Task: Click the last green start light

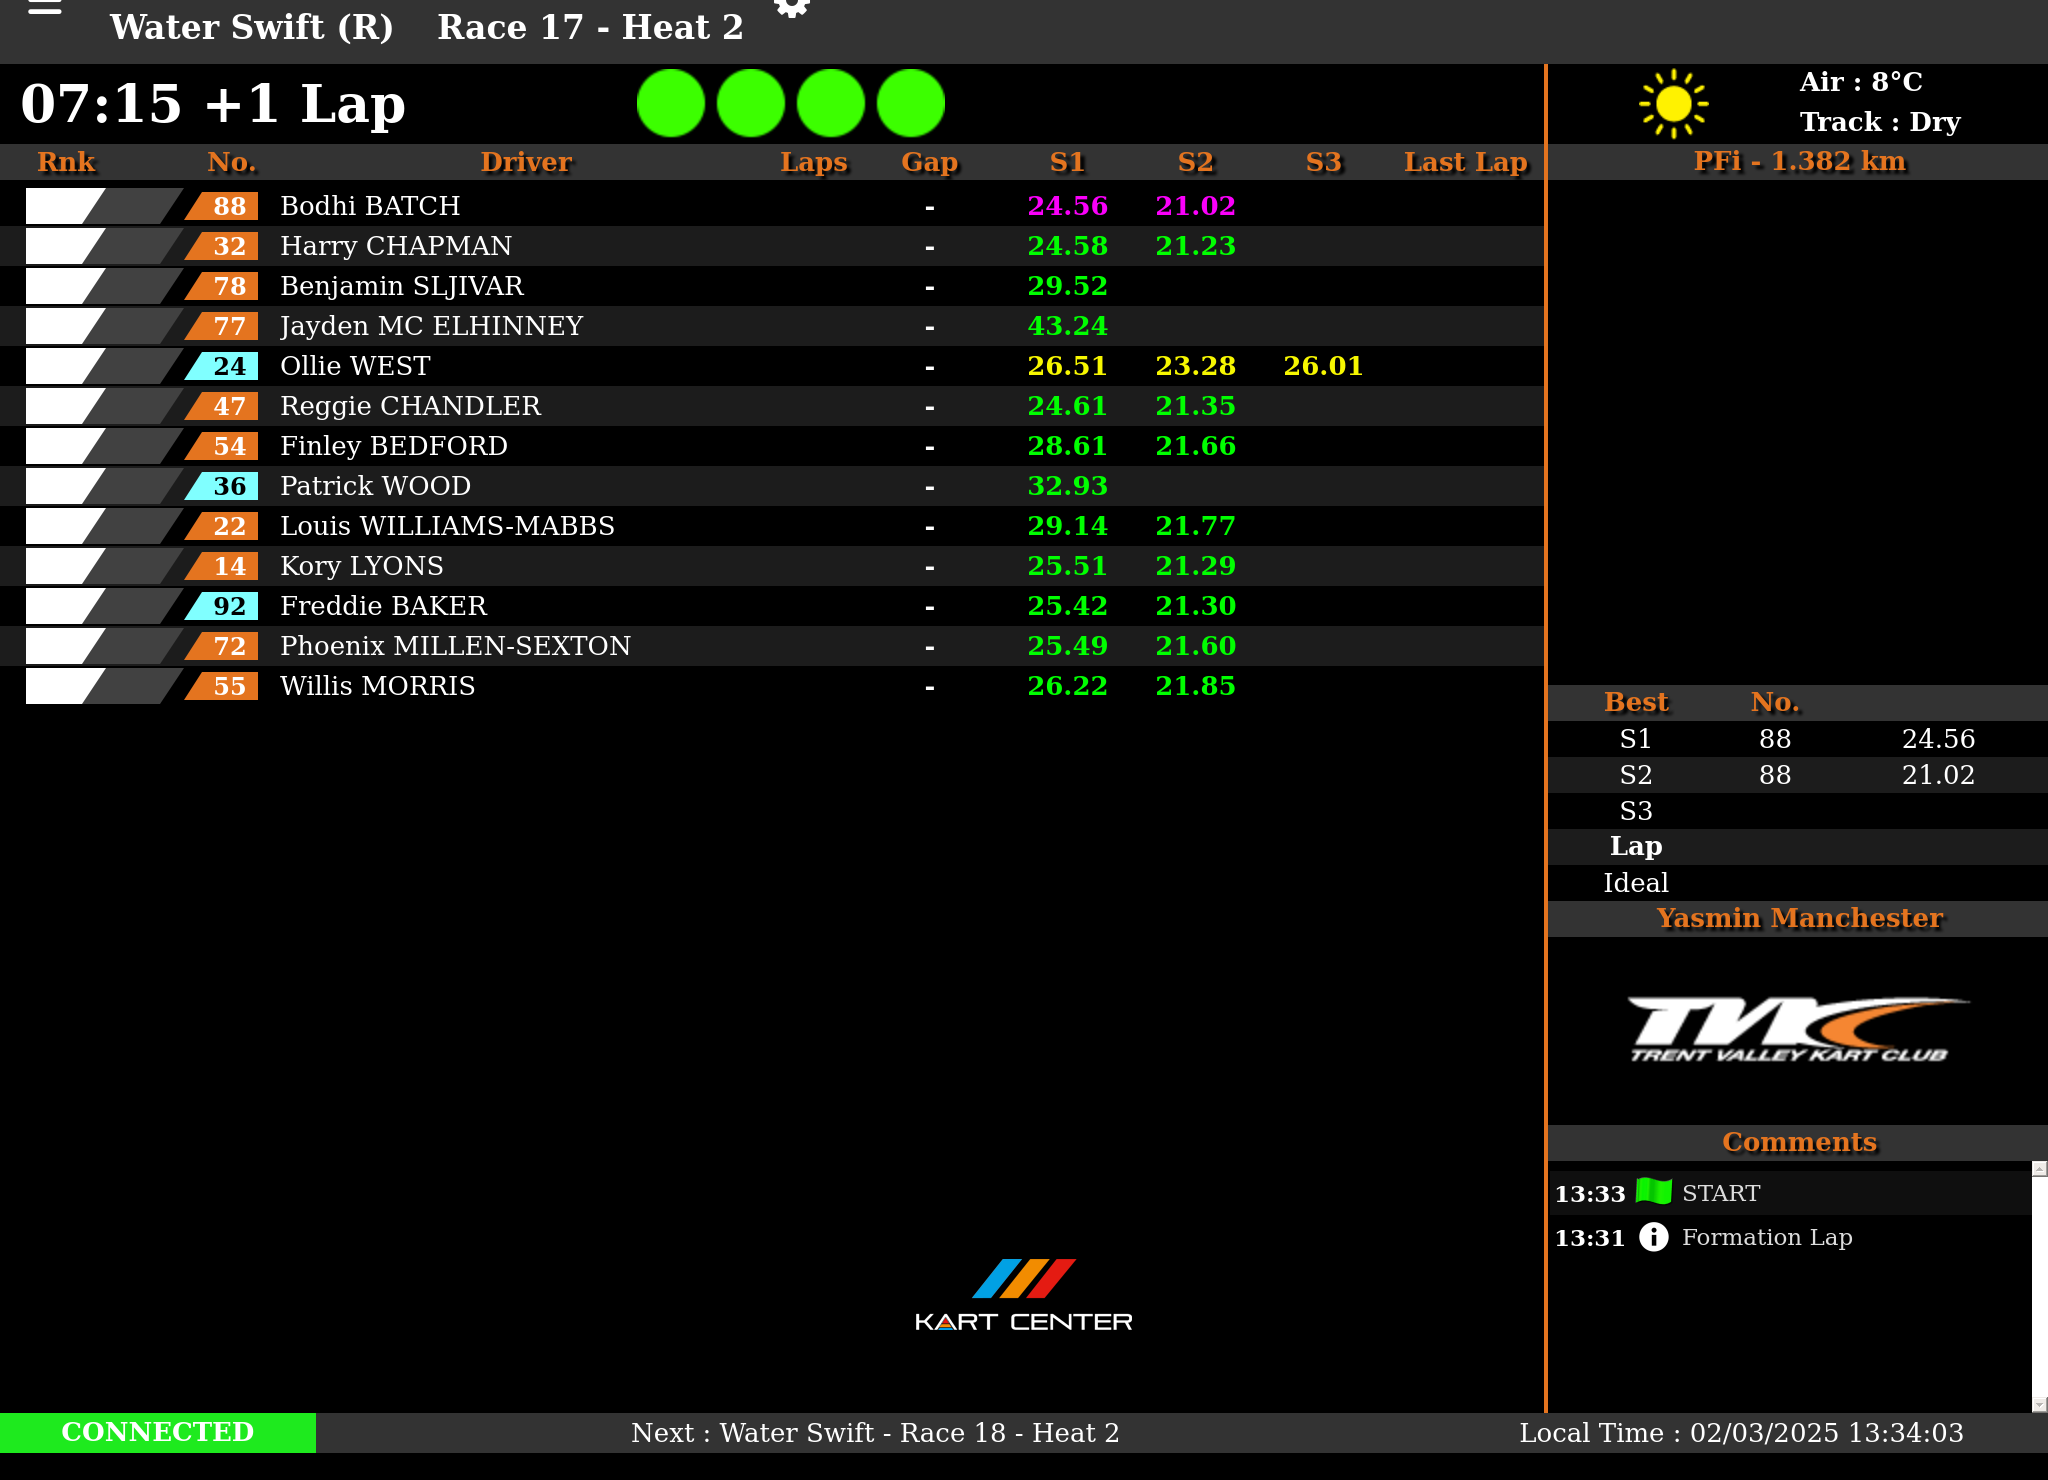Action: (911, 103)
